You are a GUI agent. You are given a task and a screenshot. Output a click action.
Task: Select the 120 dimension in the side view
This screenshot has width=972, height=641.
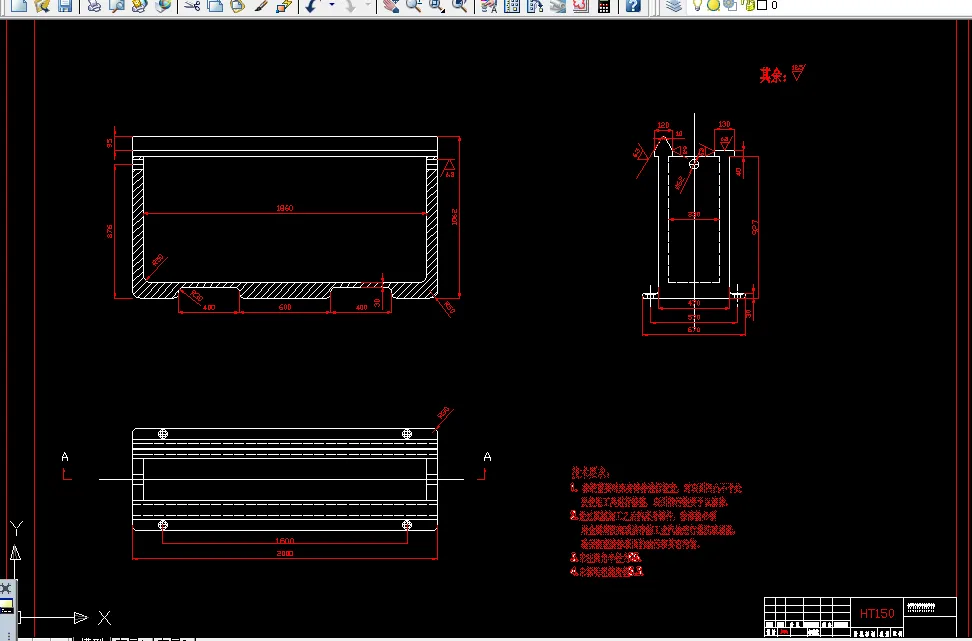(663, 125)
